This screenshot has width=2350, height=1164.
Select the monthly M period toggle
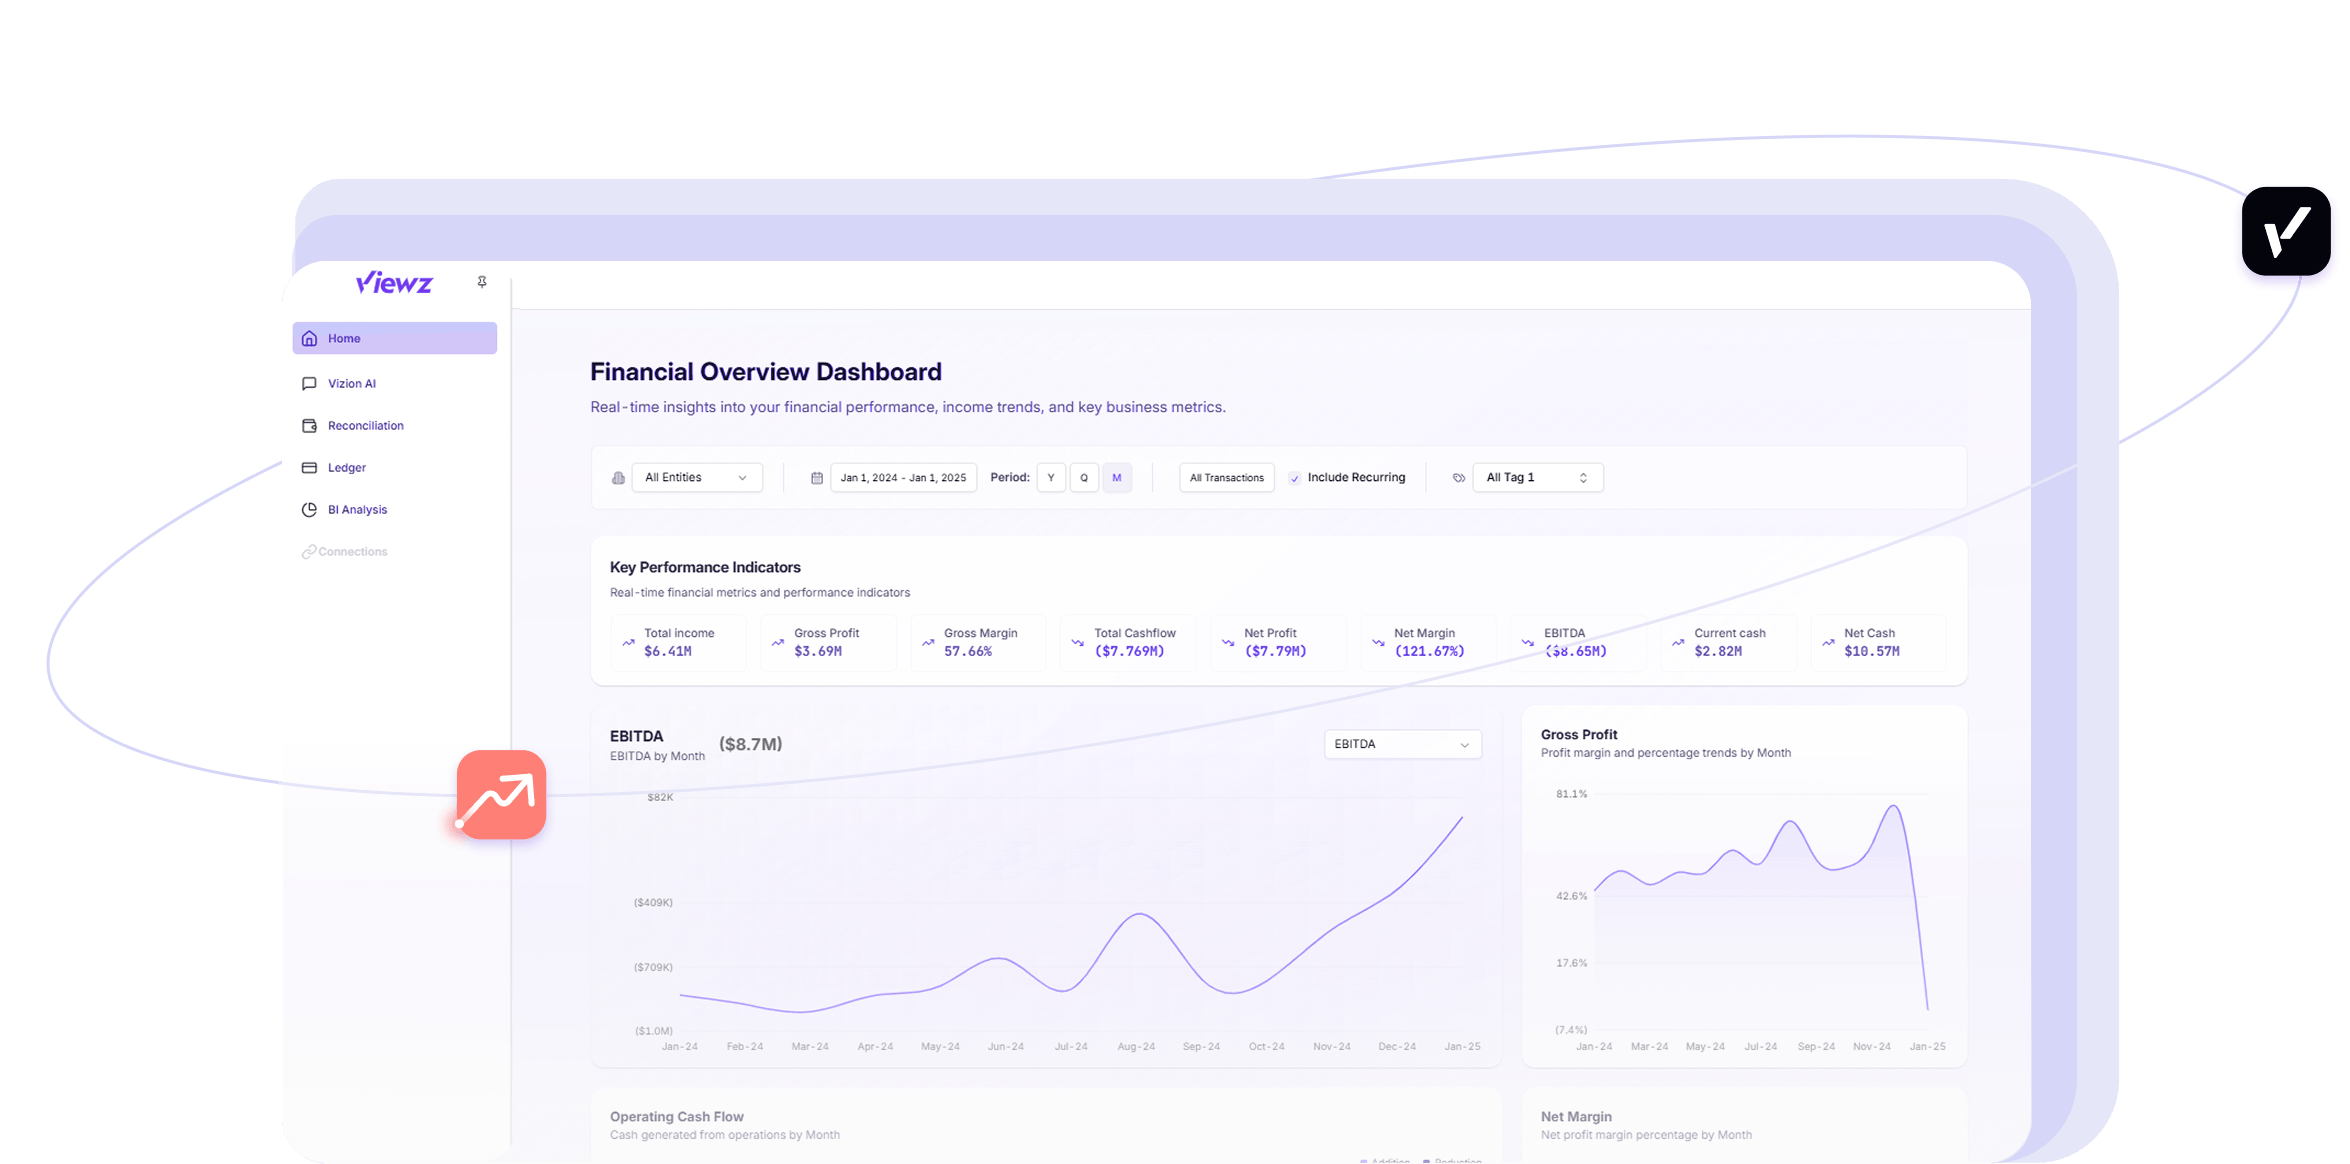click(1117, 478)
